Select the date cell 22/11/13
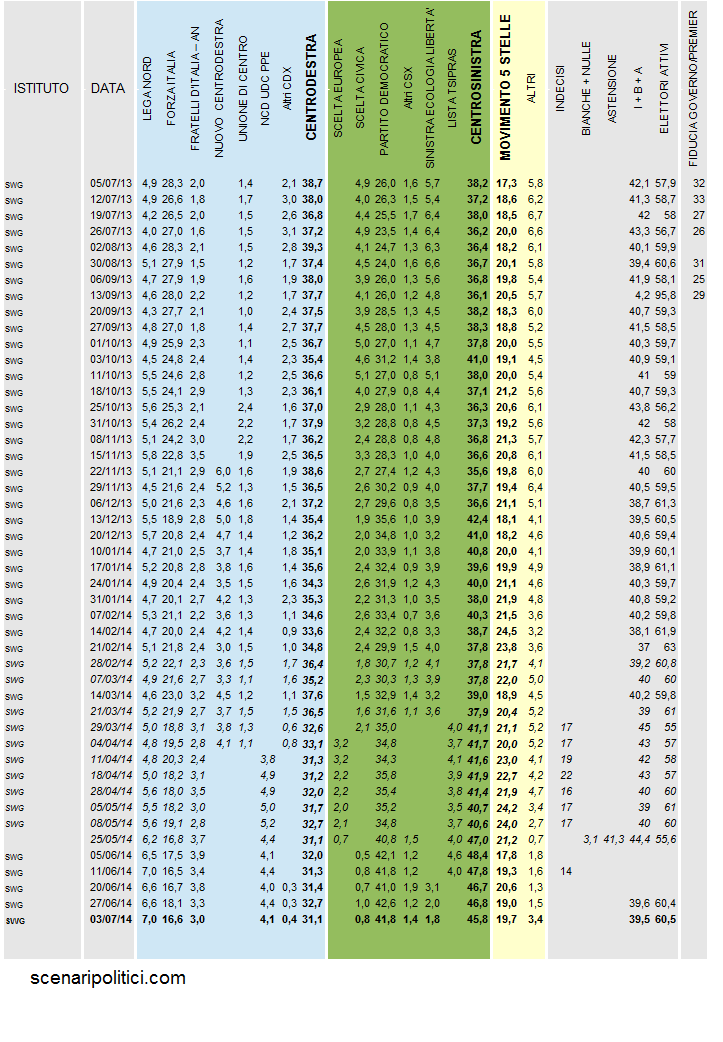 (111, 471)
